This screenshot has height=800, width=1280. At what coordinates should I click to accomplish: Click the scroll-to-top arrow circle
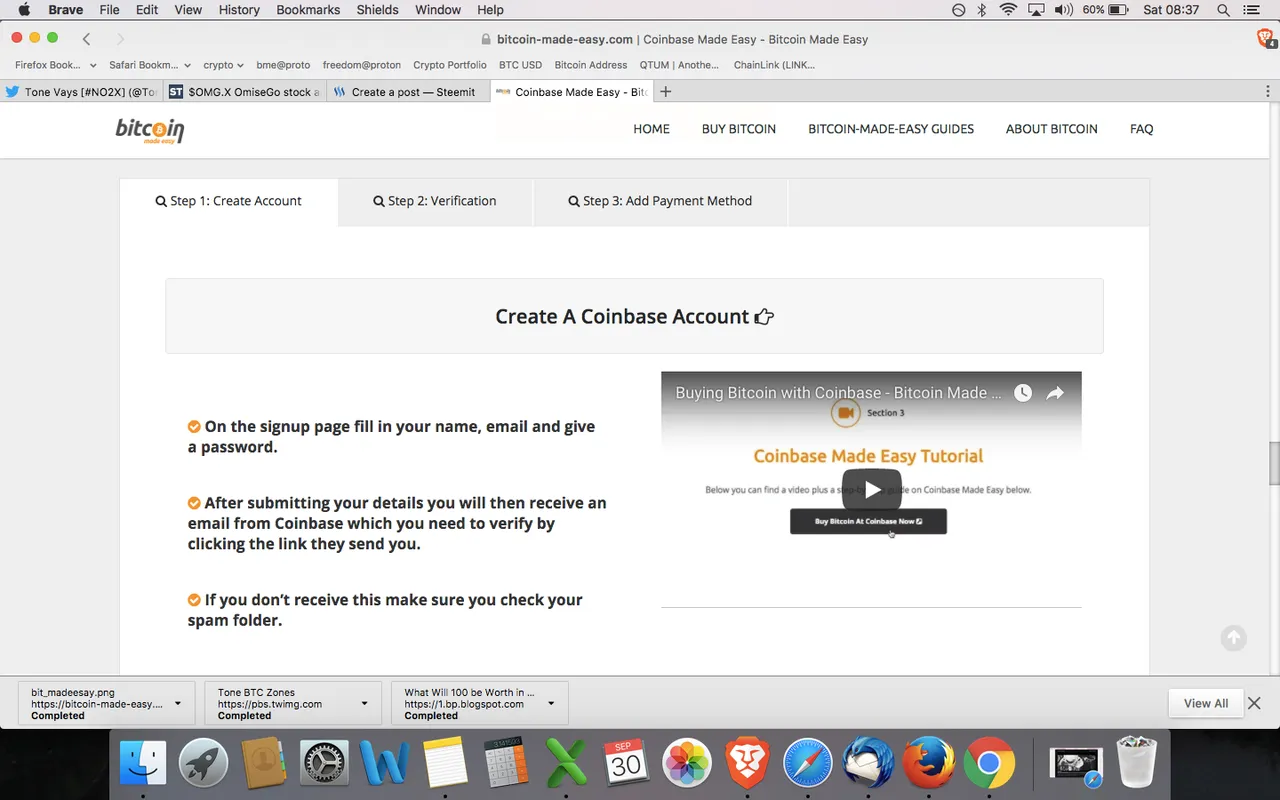1233,637
